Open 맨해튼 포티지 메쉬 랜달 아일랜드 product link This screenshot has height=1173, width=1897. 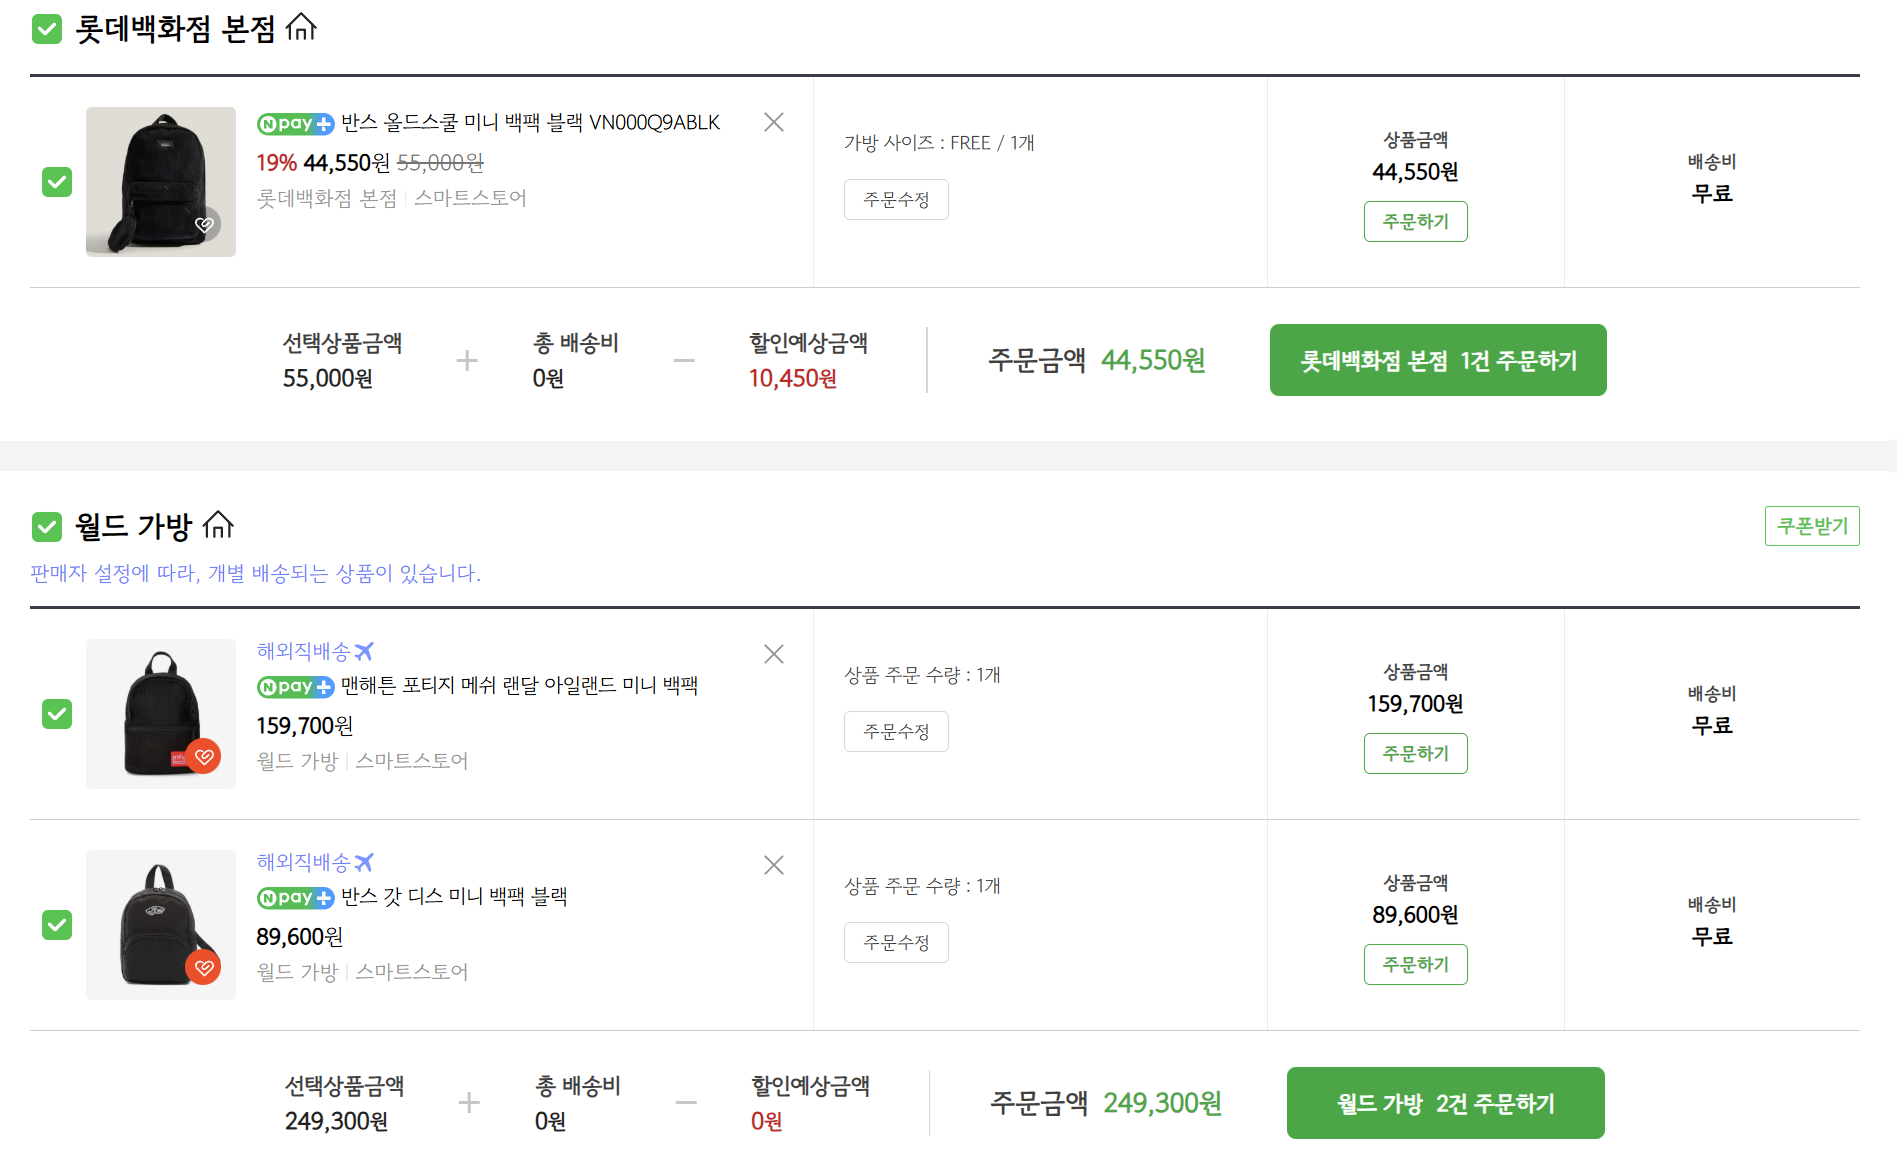coord(519,686)
